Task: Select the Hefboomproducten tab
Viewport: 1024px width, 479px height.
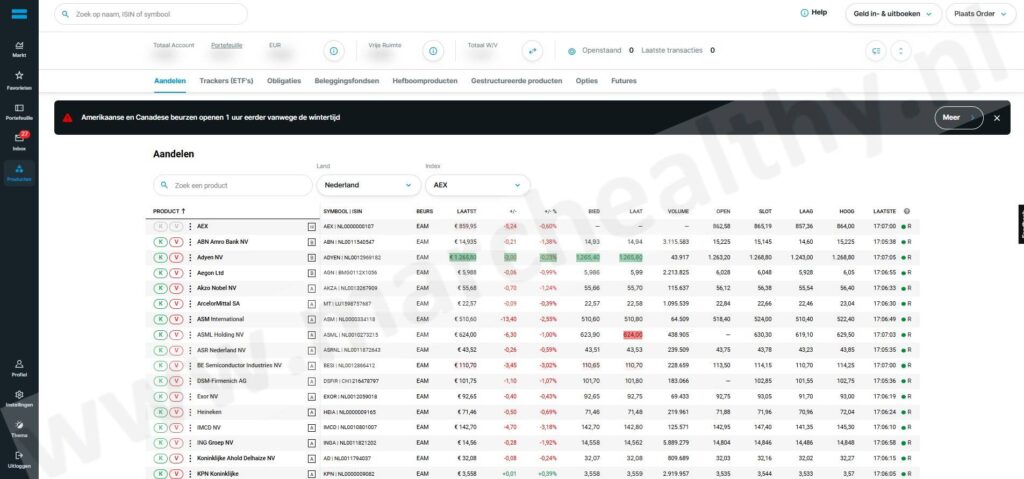Action: [425, 81]
